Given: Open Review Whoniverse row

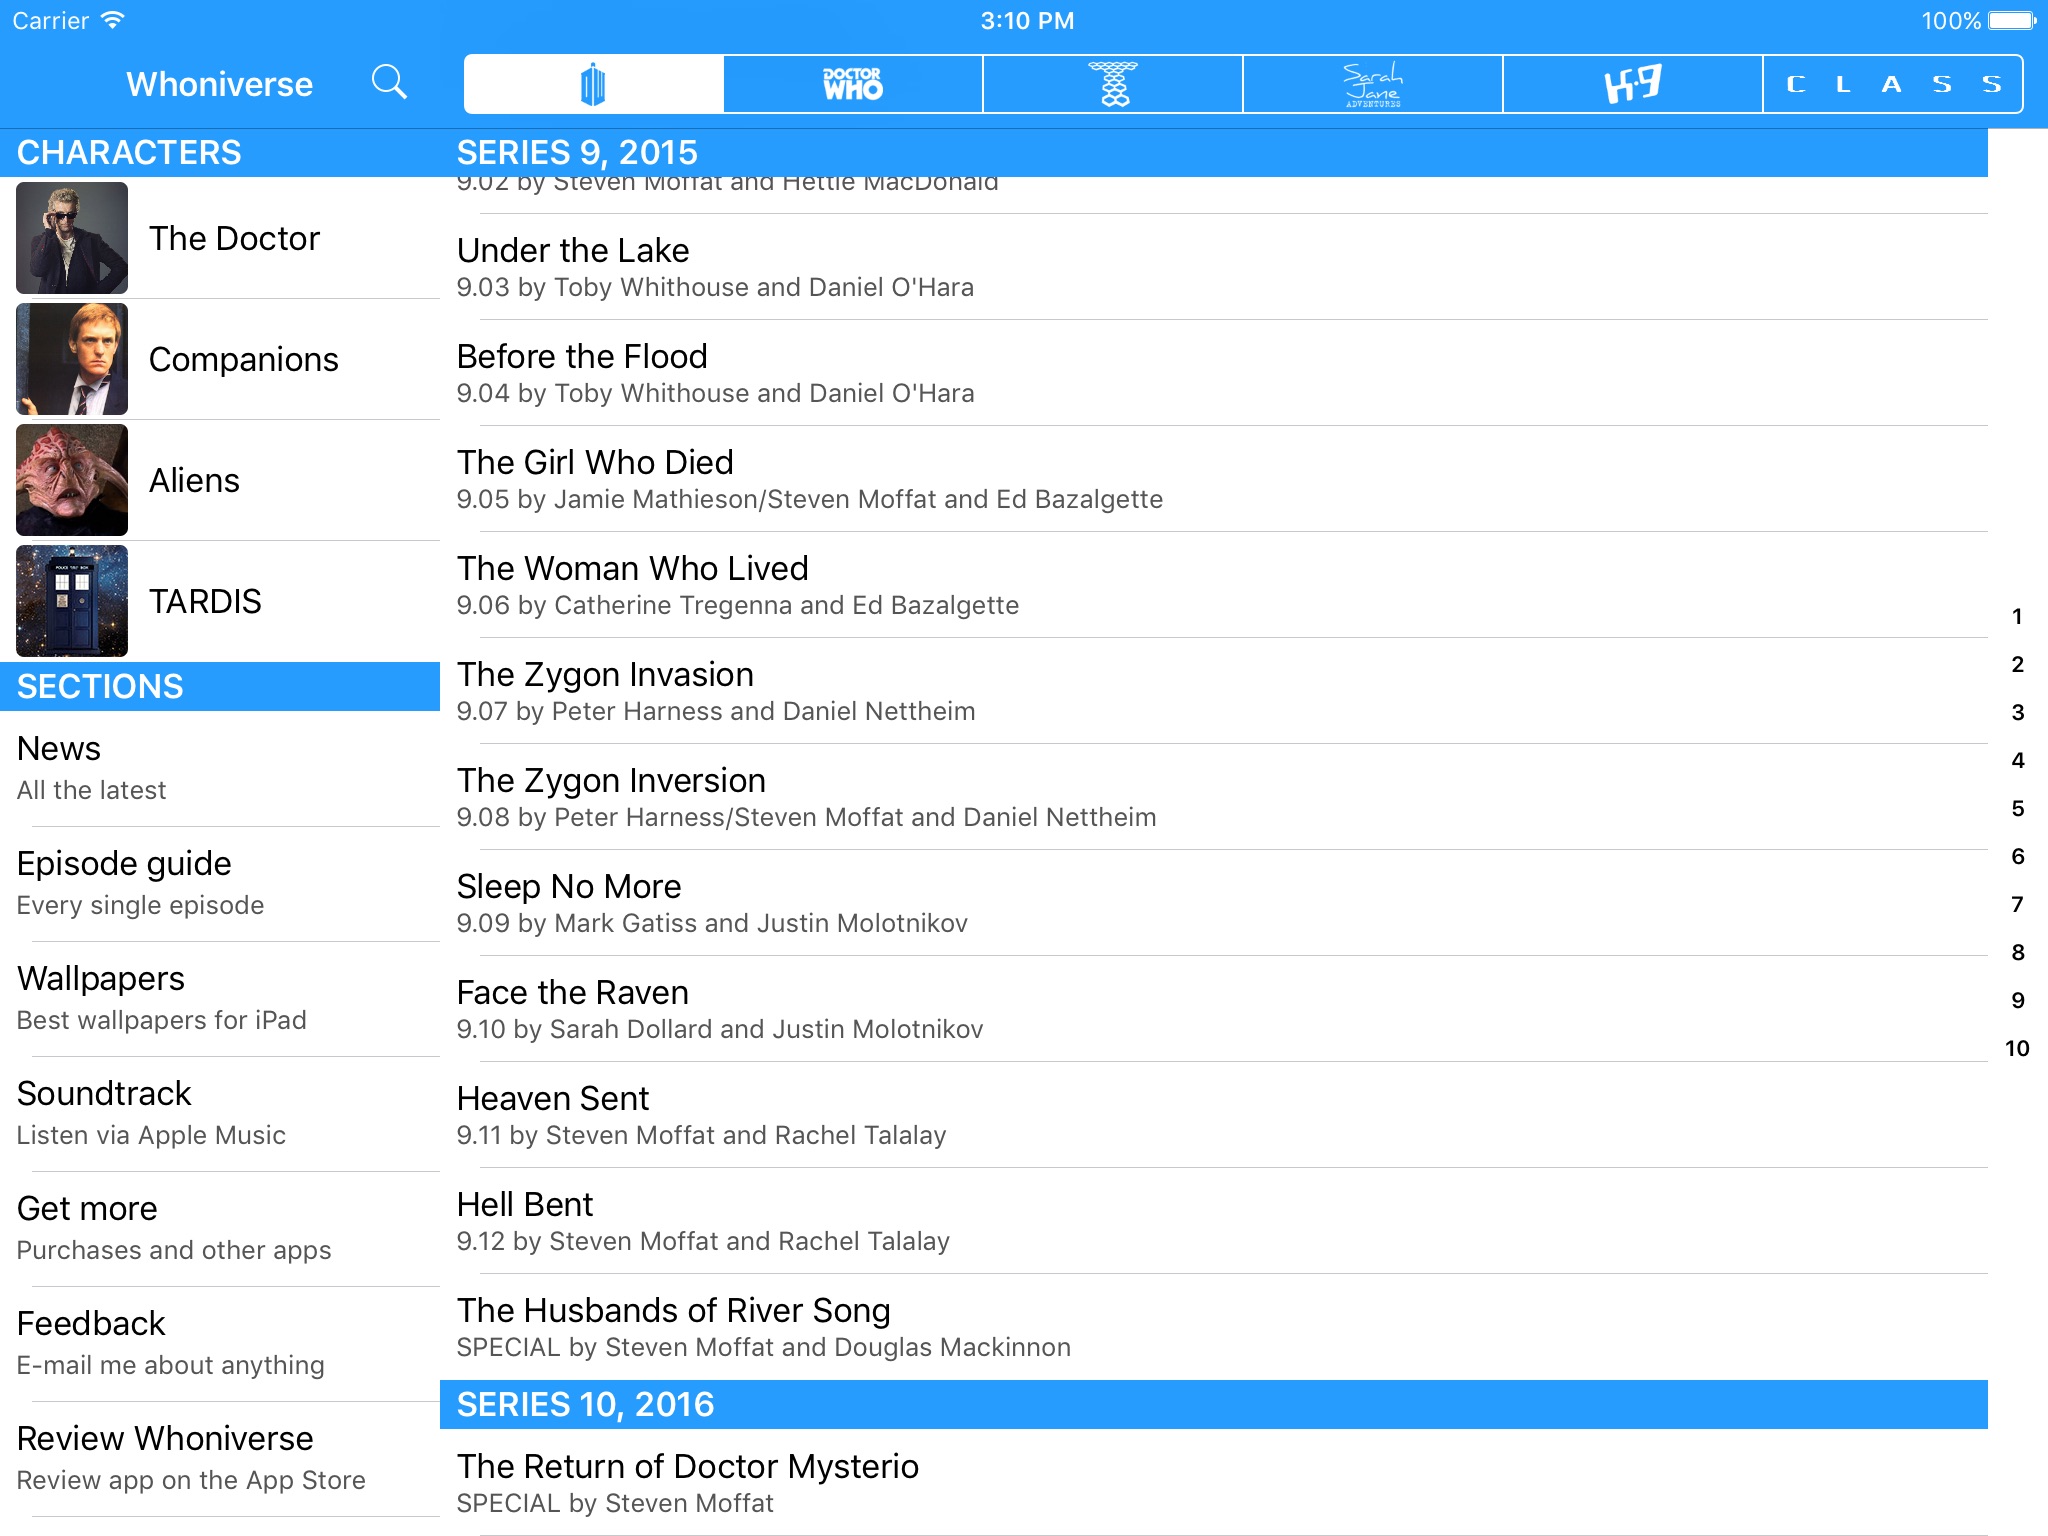Looking at the screenshot, I should (x=220, y=1458).
